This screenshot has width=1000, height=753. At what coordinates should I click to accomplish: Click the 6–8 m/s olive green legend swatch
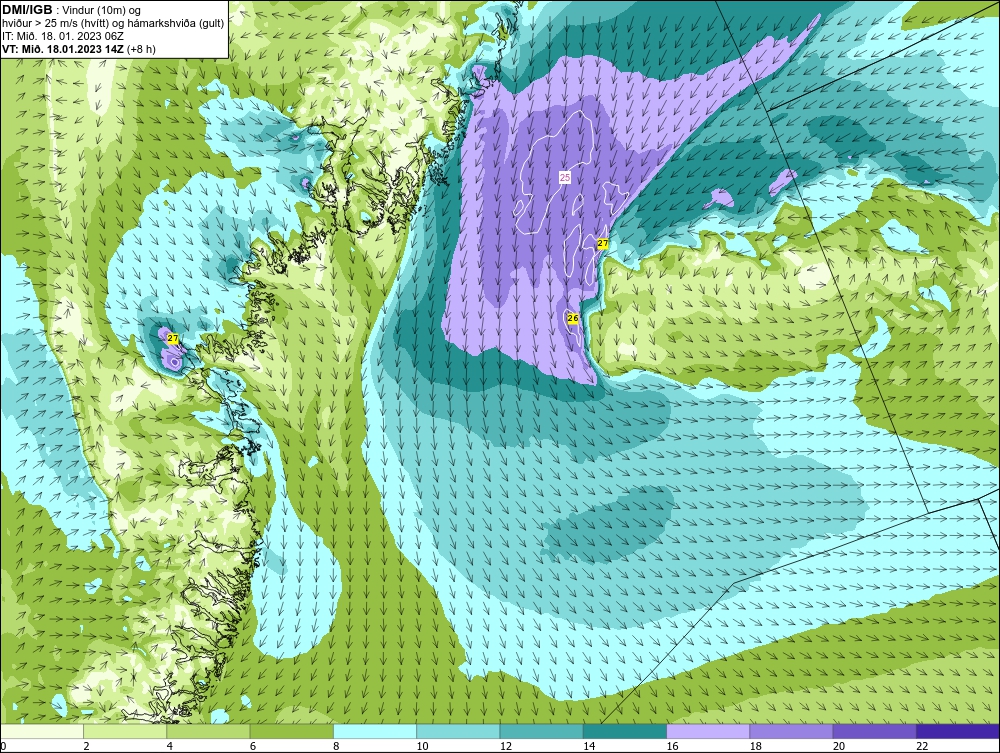(291, 731)
